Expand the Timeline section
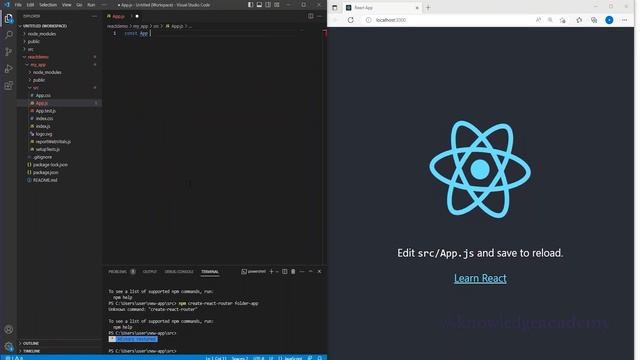 click(31, 351)
